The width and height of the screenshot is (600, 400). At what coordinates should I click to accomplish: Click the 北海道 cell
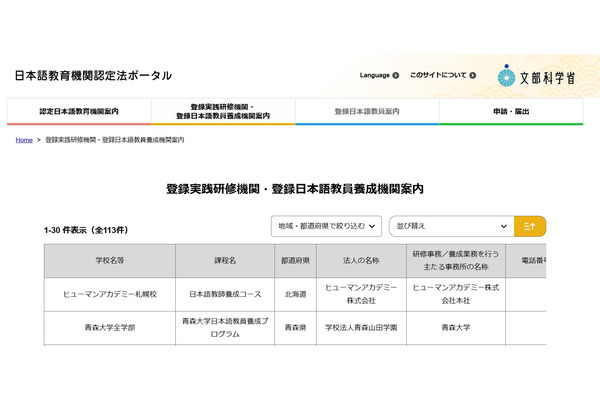pos(295,294)
